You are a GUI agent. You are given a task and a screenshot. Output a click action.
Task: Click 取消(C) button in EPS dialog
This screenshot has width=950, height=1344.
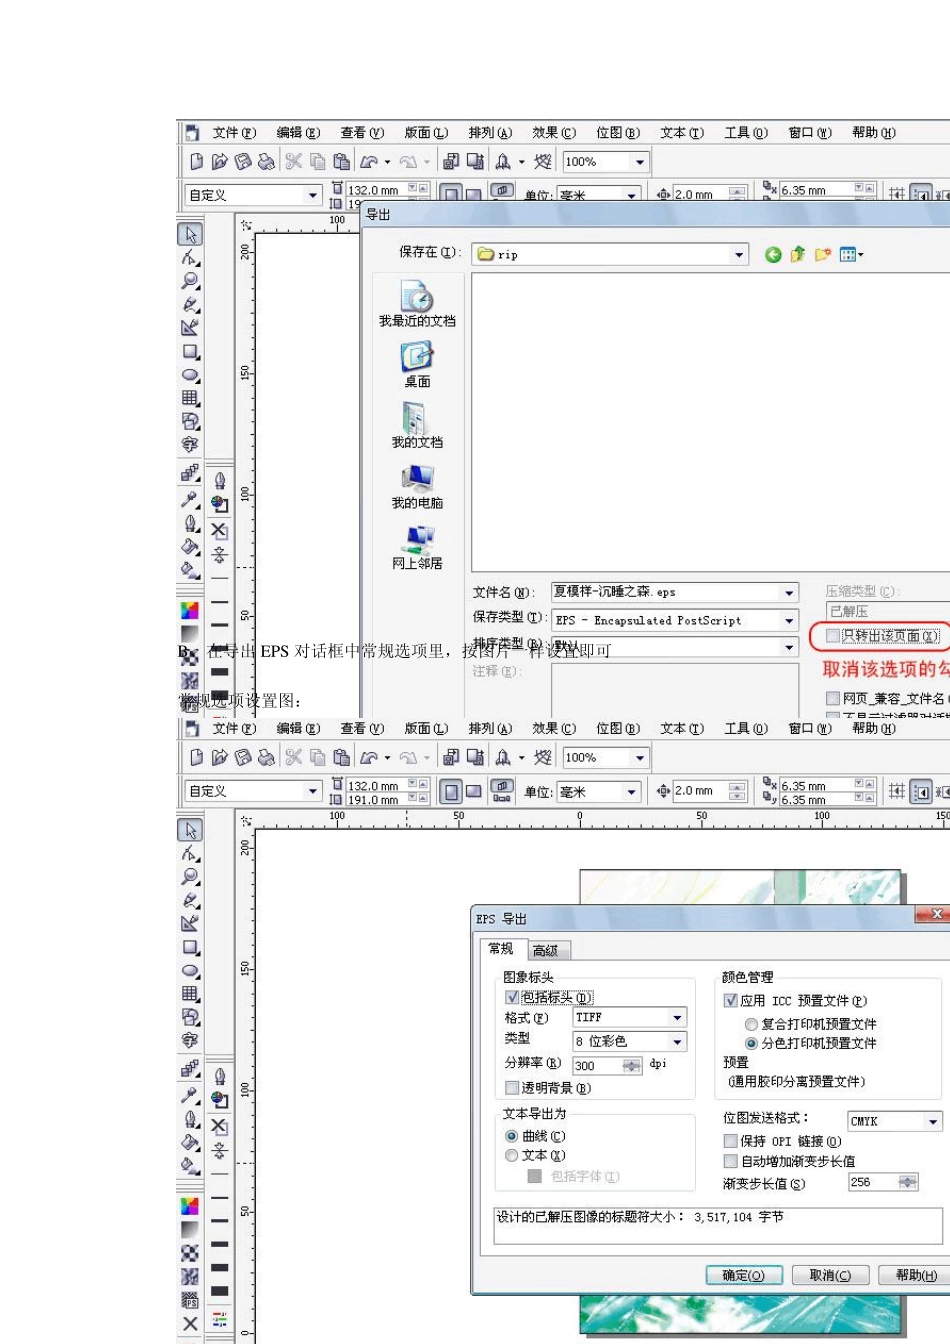click(x=830, y=1275)
